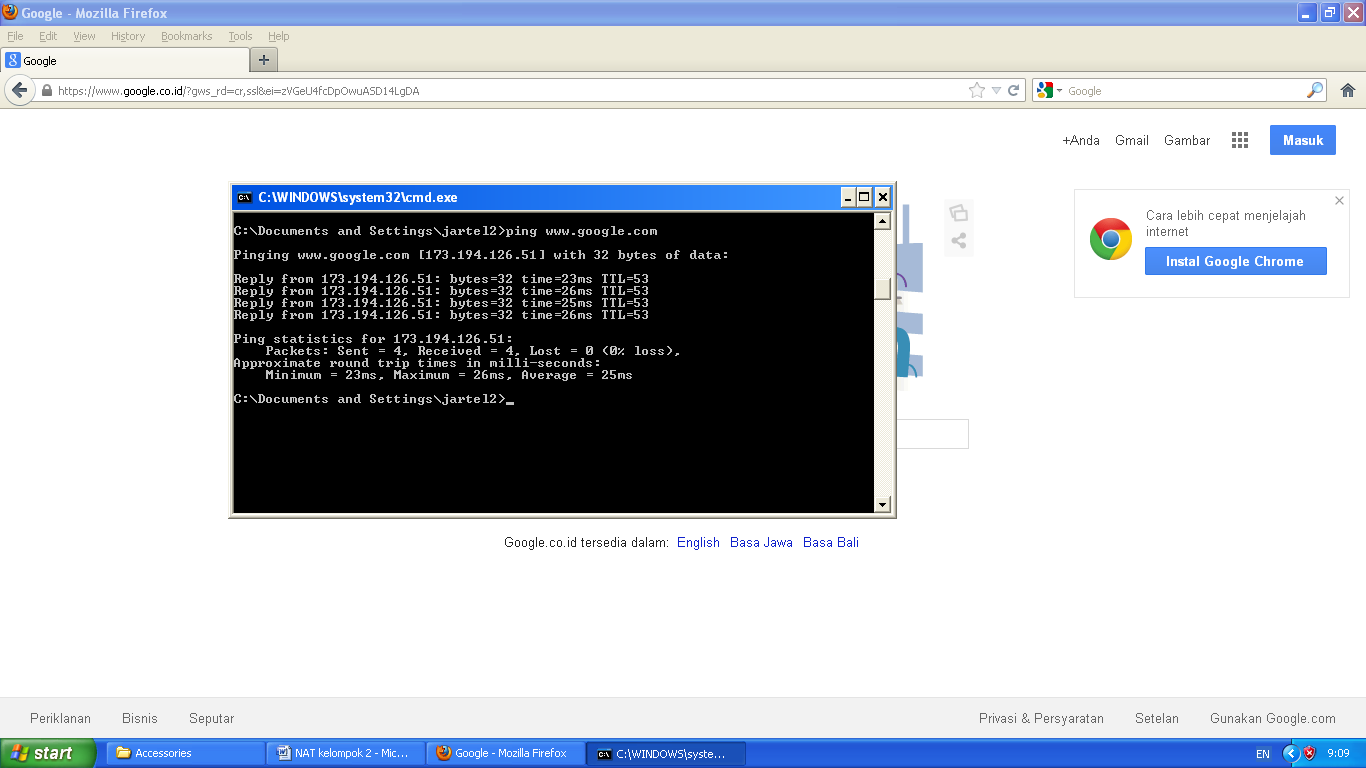
Task: Open cmd.exe system menu icon
Action: tap(244, 197)
